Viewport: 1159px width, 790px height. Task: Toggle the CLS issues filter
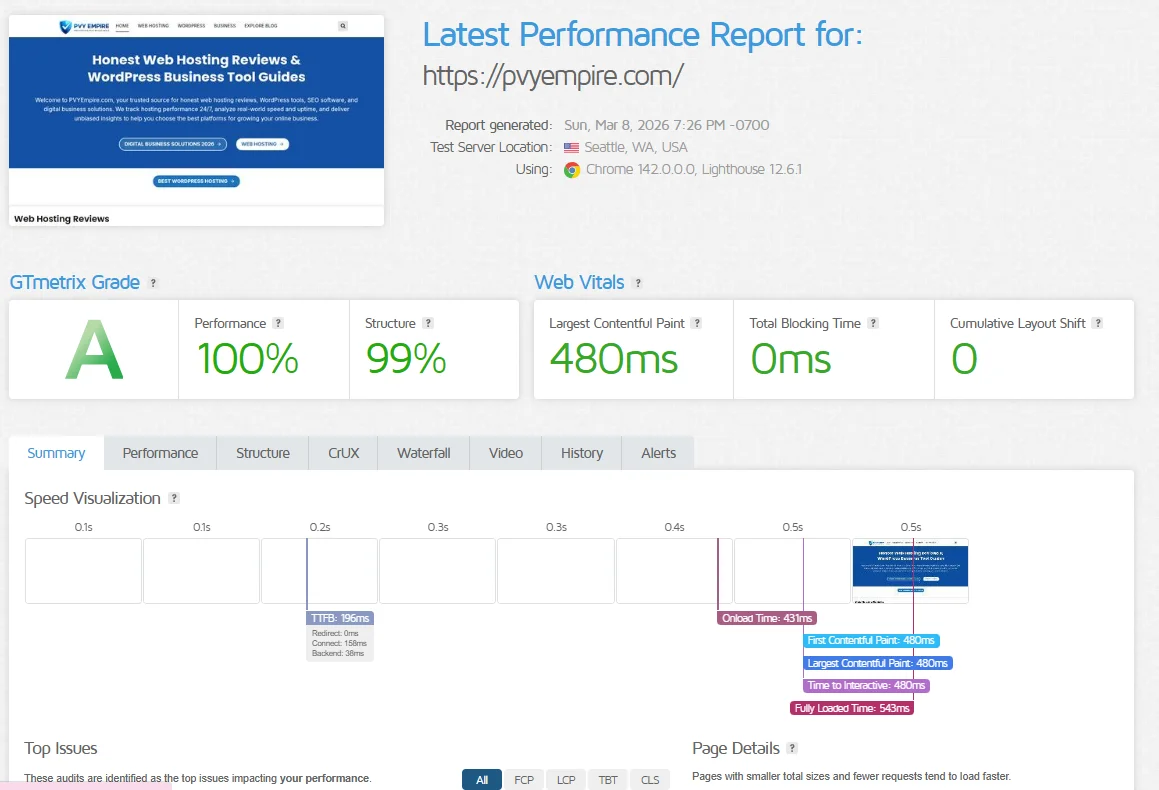(649, 779)
